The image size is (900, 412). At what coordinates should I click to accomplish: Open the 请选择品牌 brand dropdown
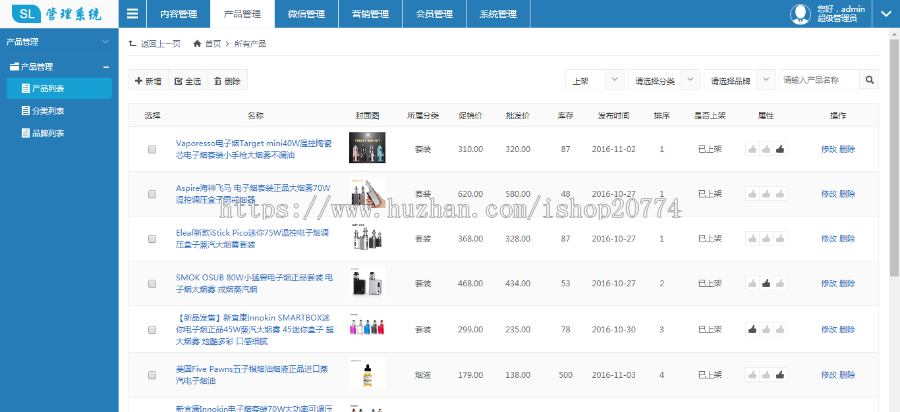tap(740, 80)
